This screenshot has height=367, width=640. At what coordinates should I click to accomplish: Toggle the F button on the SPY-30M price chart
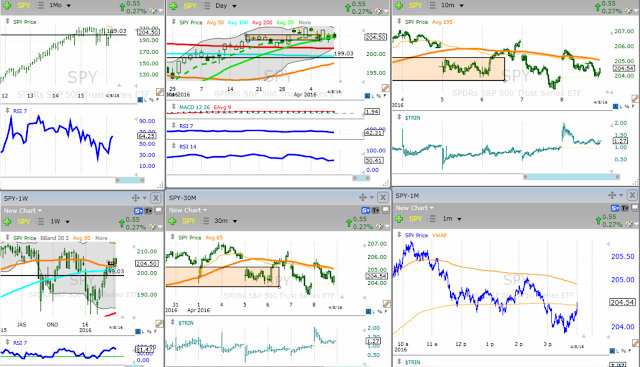tap(385, 311)
